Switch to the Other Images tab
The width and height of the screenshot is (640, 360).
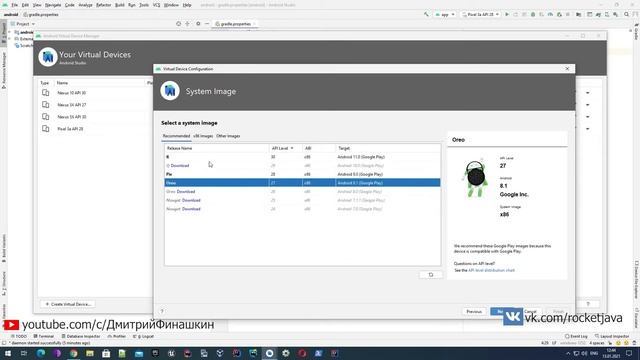click(228, 136)
